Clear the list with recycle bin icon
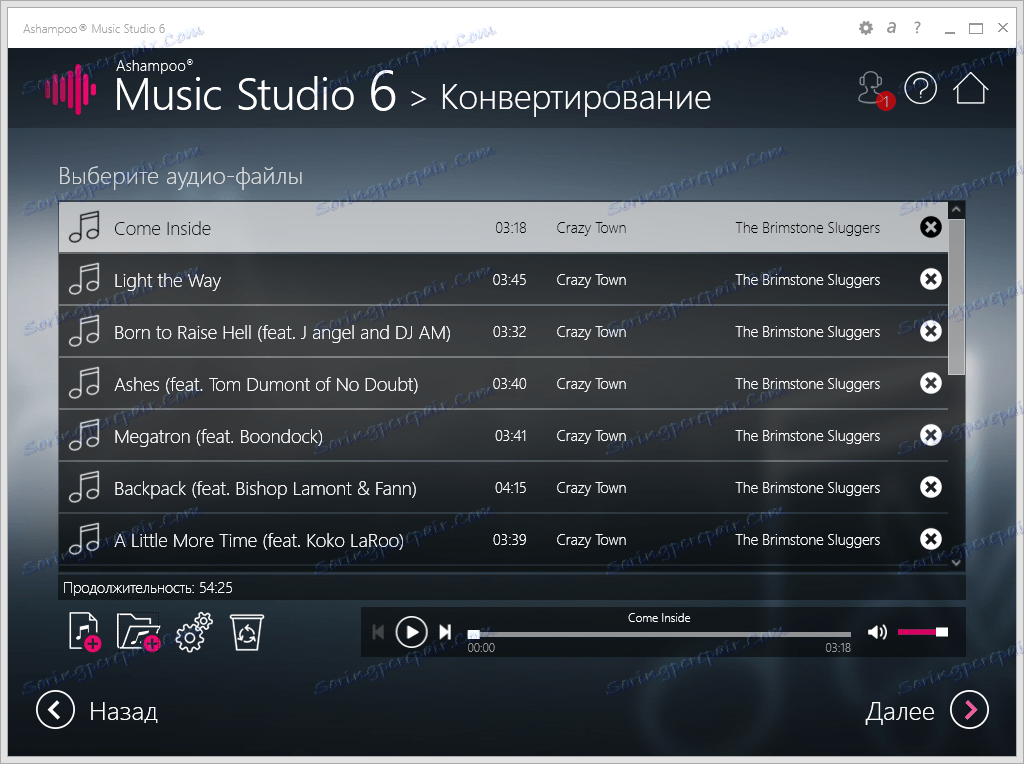This screenshot has height=764, width=1024. click(x=247, y=632)
